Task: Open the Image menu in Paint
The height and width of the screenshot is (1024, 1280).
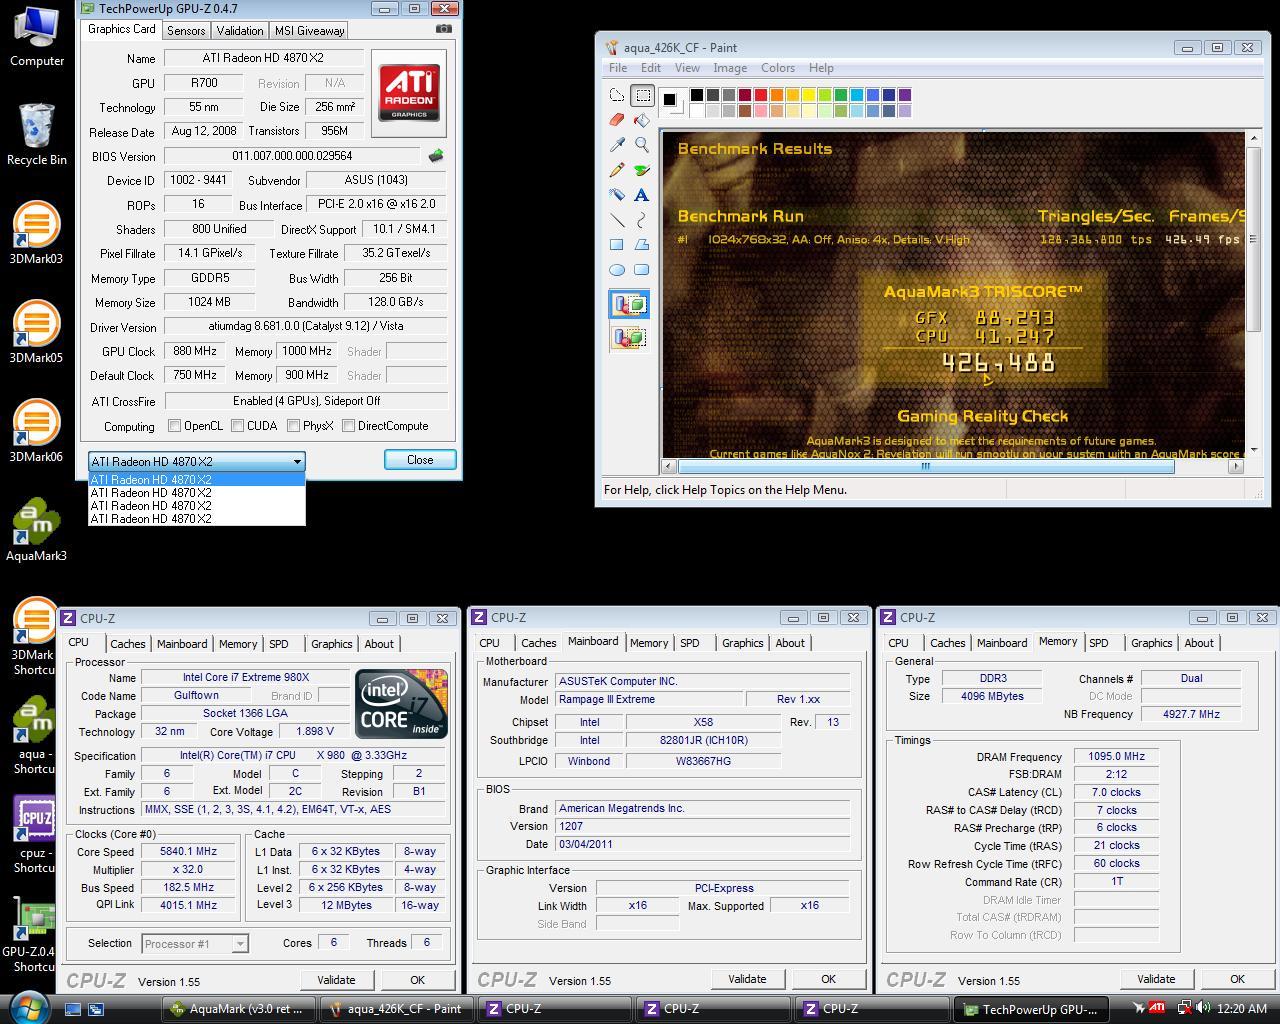Action: (730, 68)
